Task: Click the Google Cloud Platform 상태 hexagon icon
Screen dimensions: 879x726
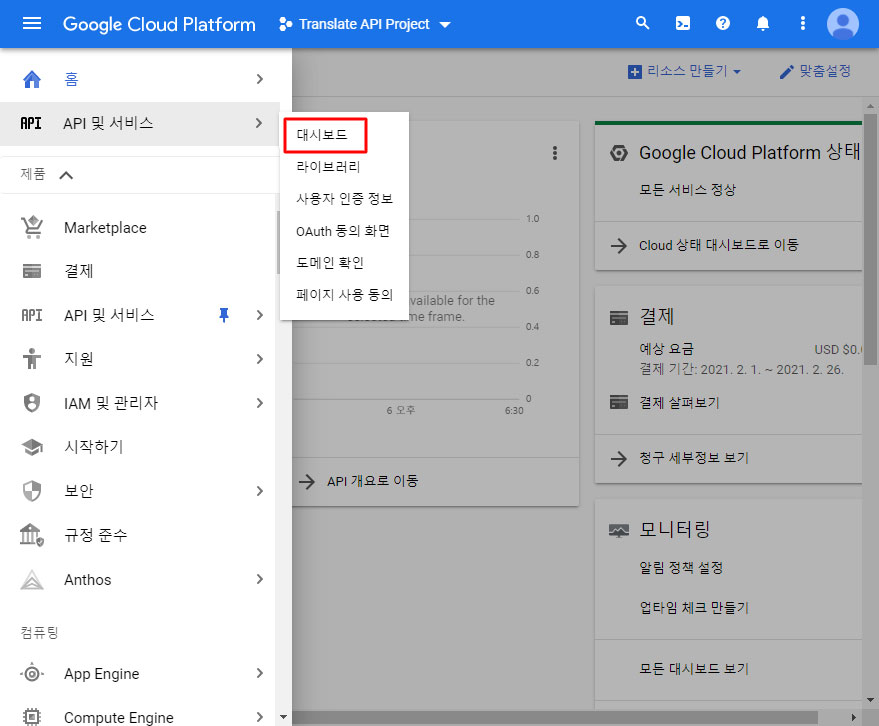Action: (619, 152)
